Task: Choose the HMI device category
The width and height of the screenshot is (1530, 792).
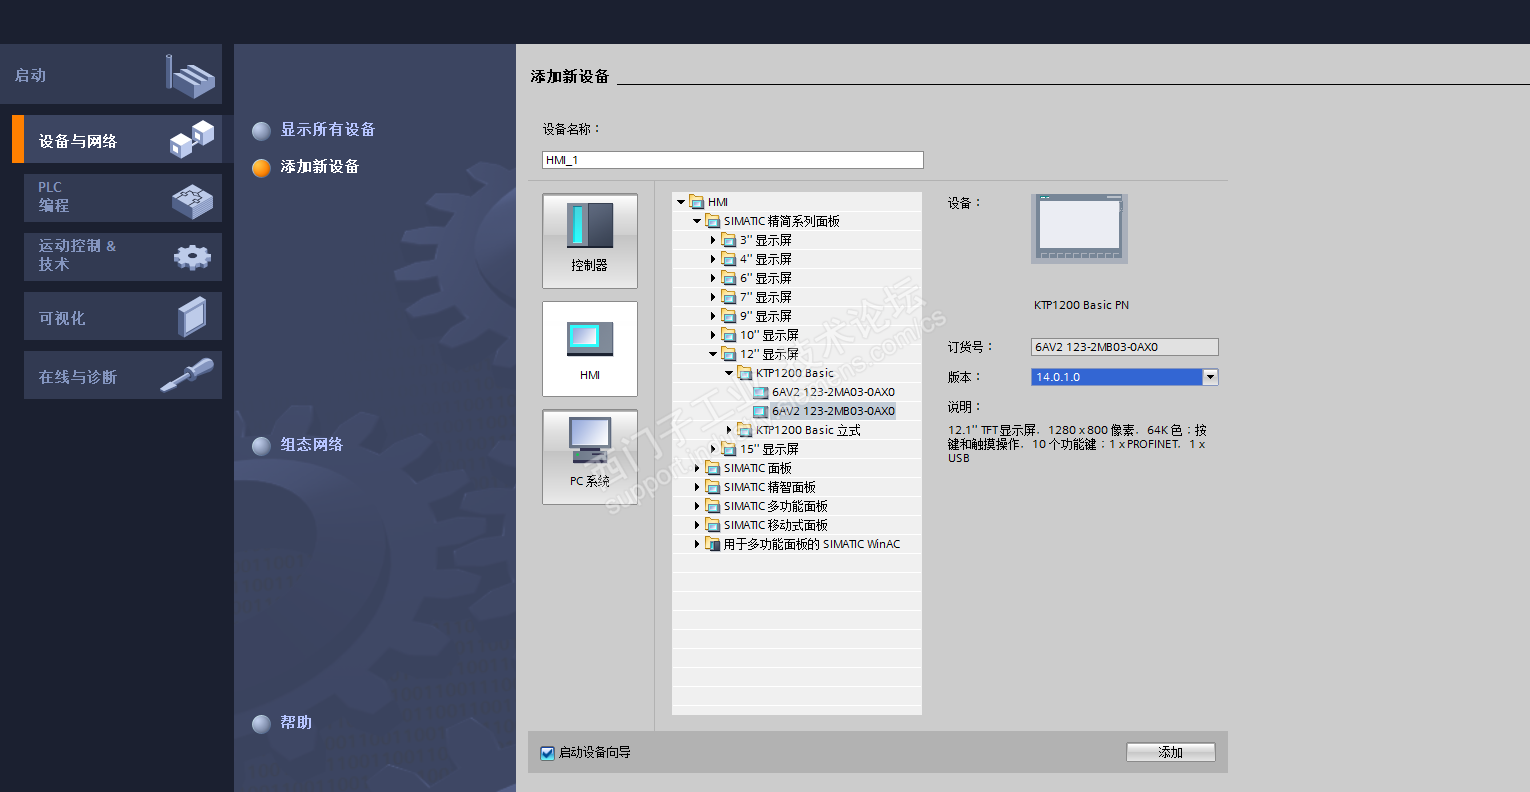Action: pos(590,349)
